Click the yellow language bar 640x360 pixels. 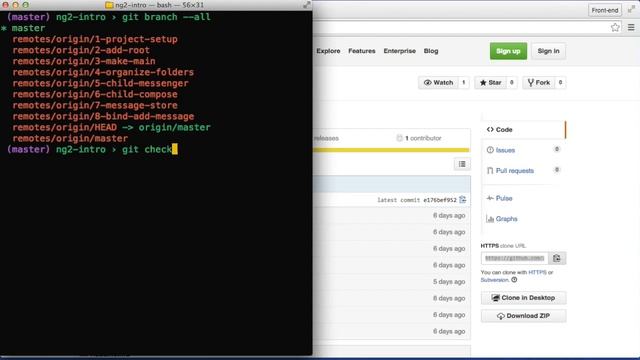point(391,150)
